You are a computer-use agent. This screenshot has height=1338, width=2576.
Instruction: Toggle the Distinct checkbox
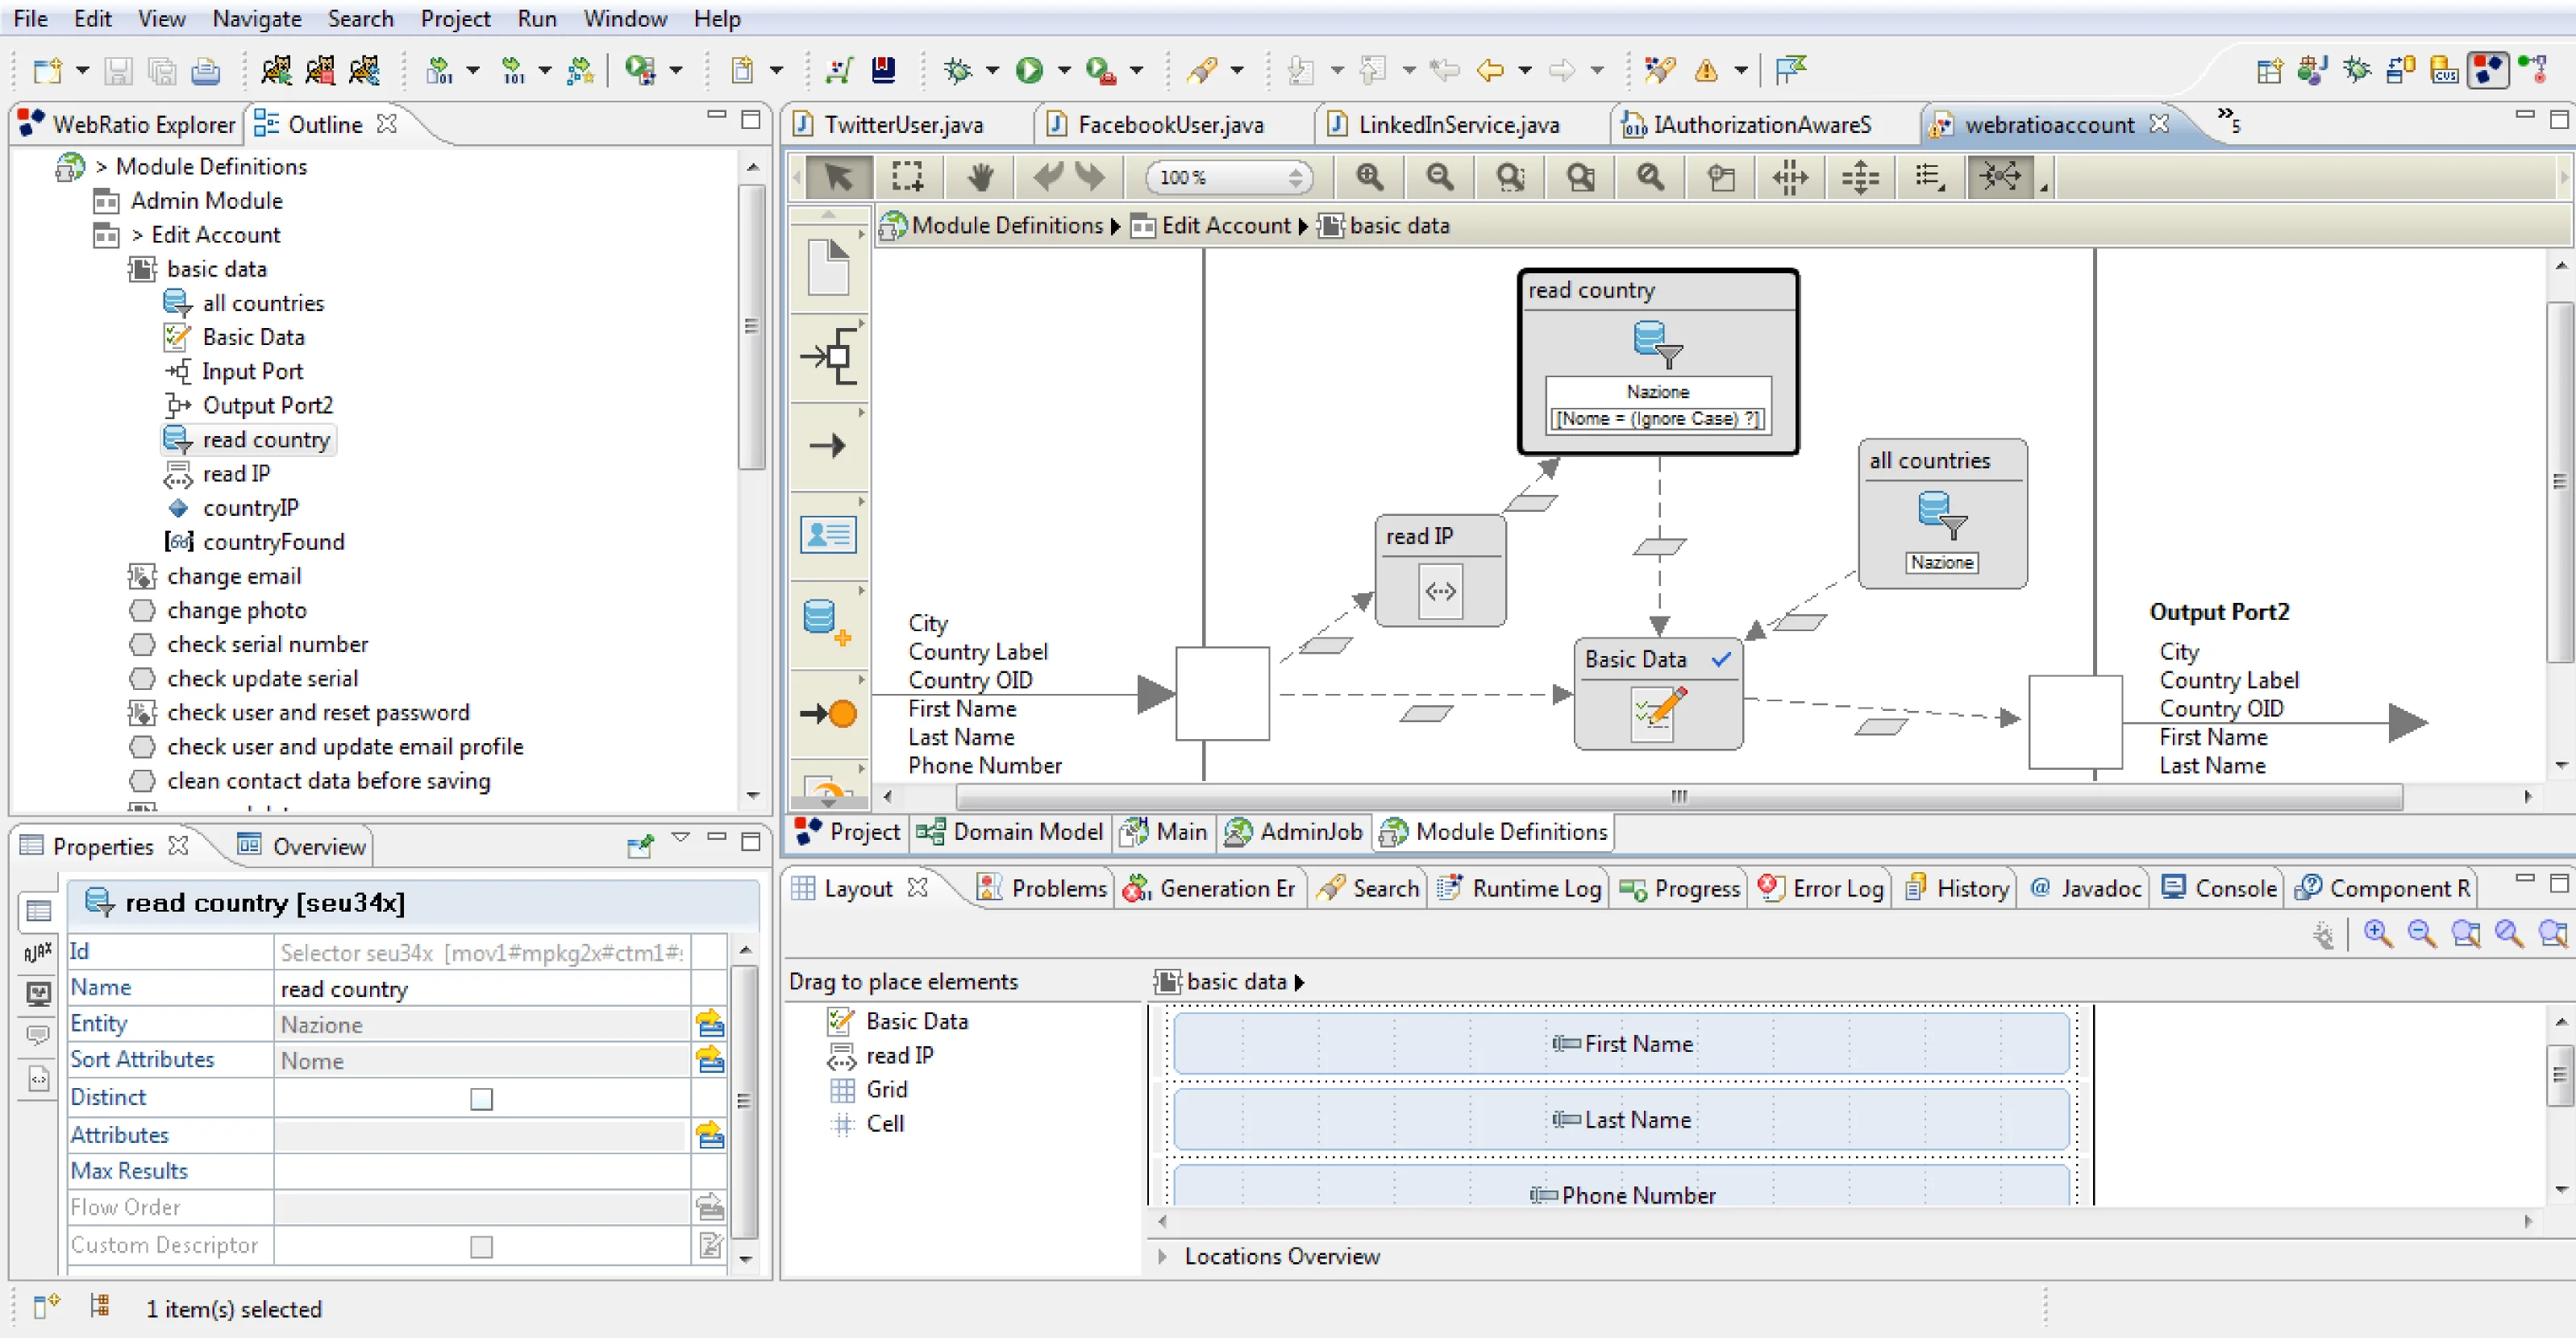pos(481,1098)
